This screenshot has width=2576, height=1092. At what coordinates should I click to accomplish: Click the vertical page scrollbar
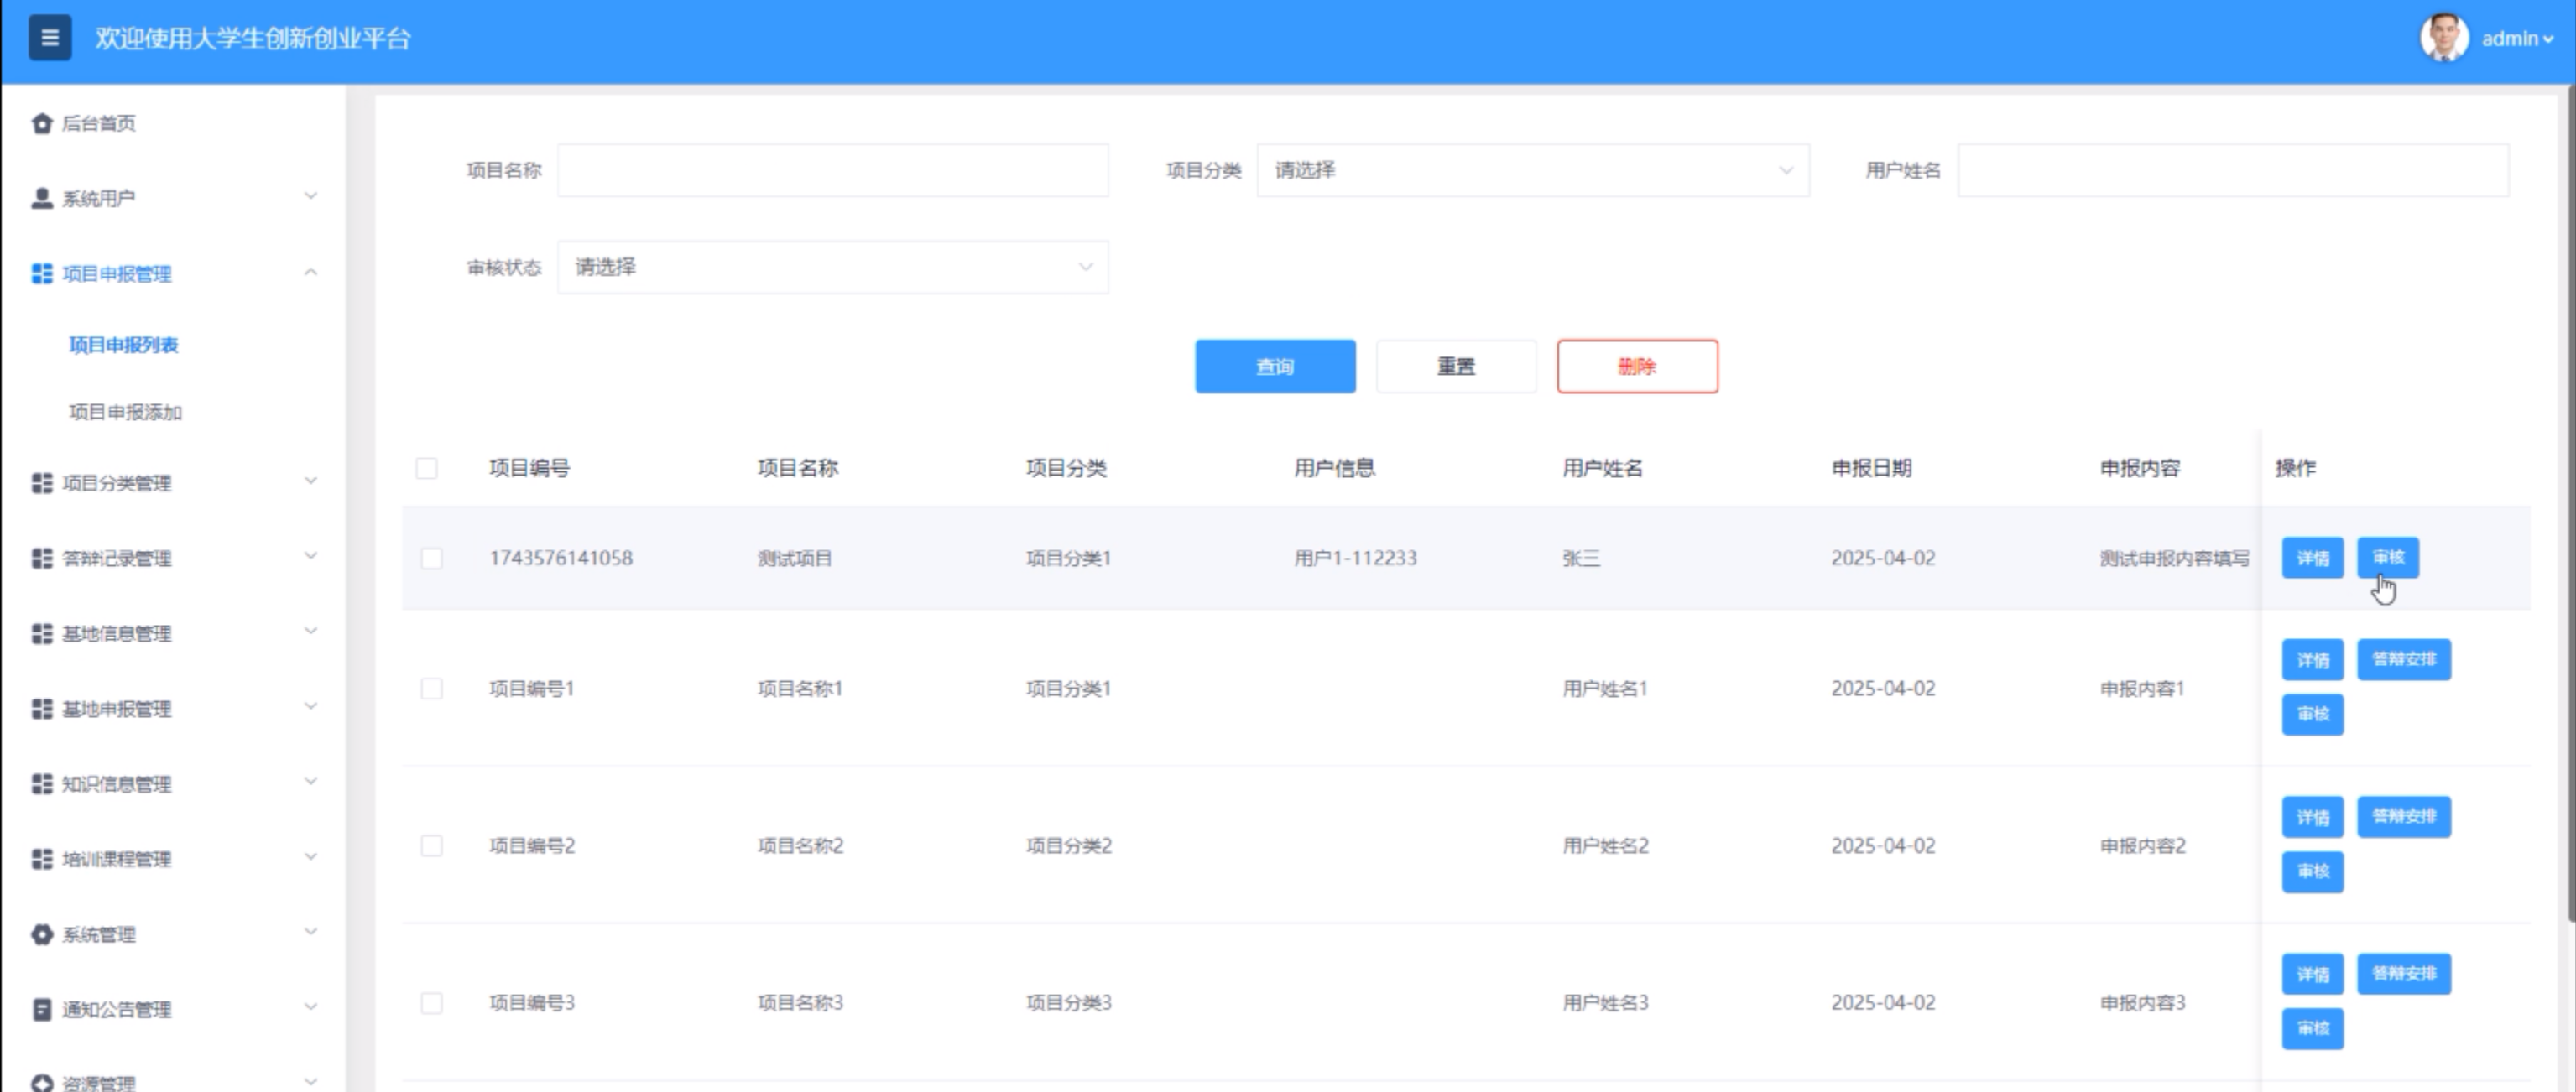pos(2569,500)
